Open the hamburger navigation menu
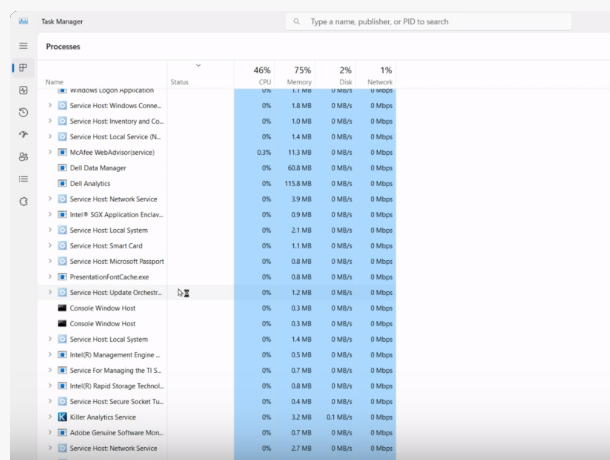Image resolution: width=610 pixels, height=460 pixels. point(23,46)
